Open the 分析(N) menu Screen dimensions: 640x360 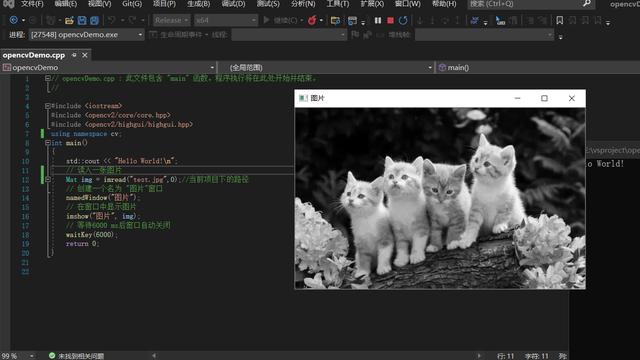tap(303, 4)
